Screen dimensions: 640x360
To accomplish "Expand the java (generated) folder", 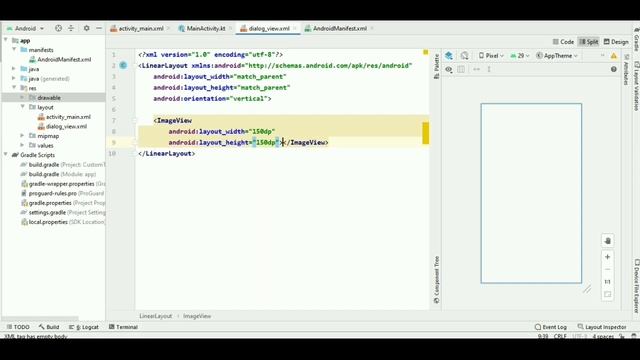I will pos(14,78).
